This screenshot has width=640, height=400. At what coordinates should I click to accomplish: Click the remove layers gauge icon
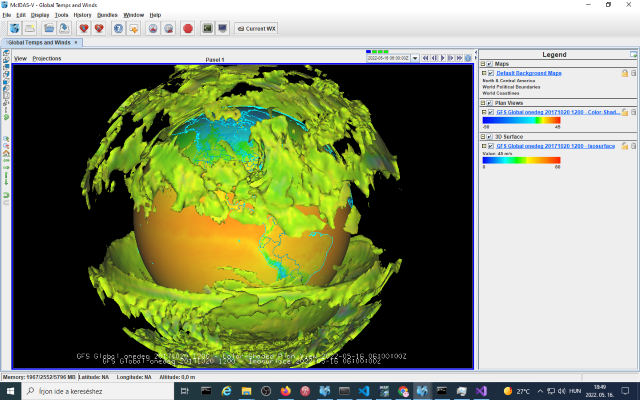click(153, 29)
